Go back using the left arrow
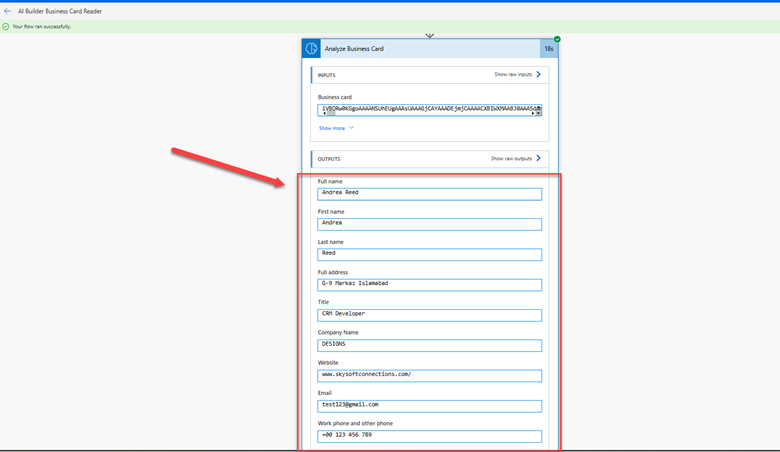Image resolution: width=780 pixels, height=452 pixels. (x=7, y=11)
